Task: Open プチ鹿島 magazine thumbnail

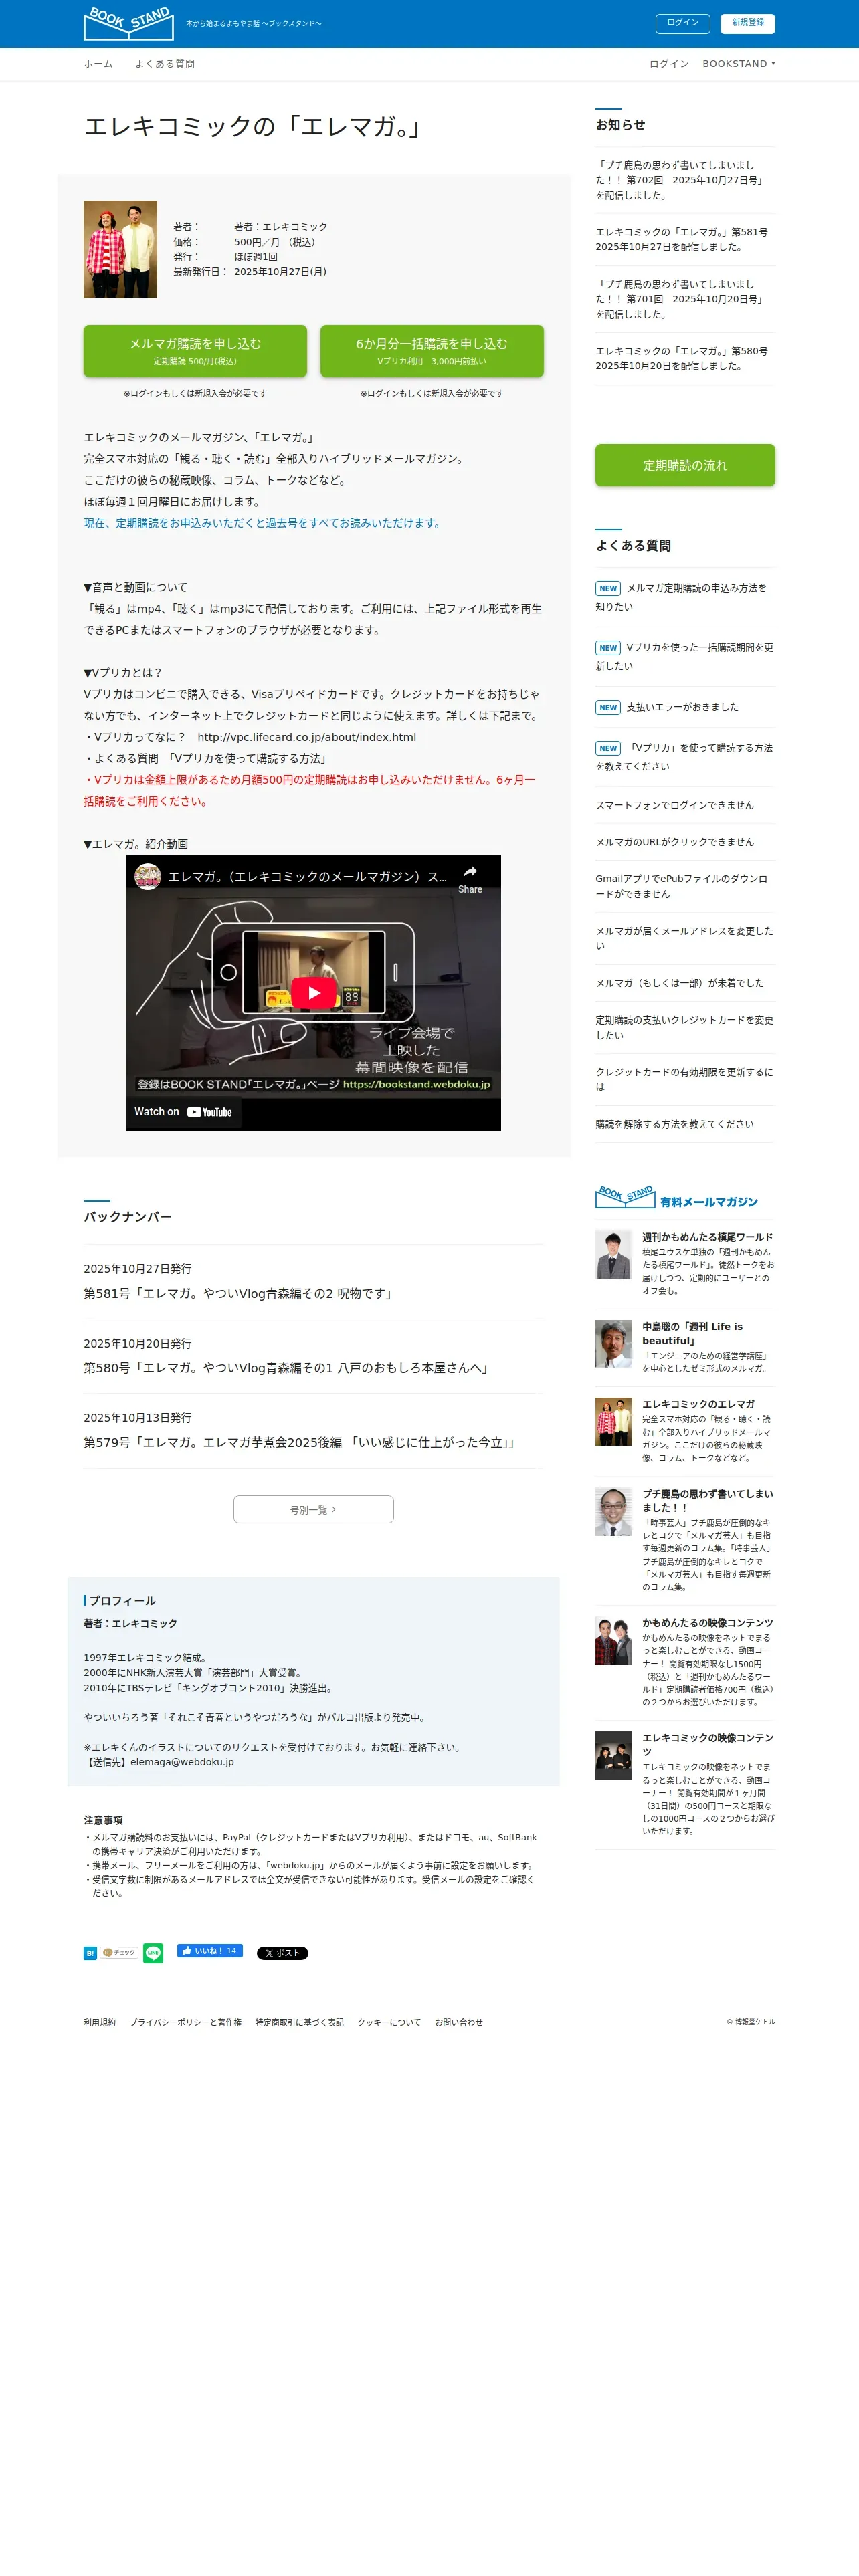Action: point(613,1511)
